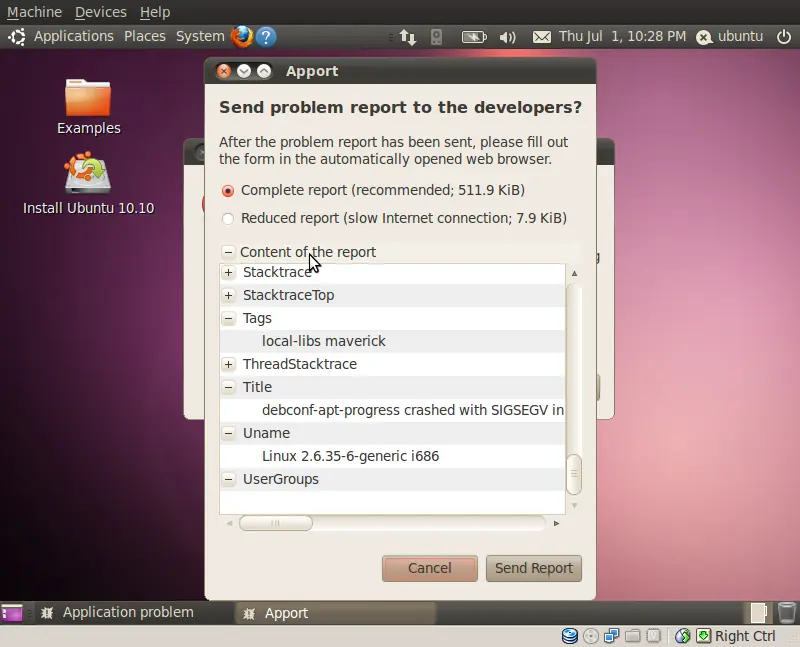Viewport: 800px width, 647px height.
Task: Select 'debconf-apt-progress crashed with SIGSEGV' row
Action: click(x=392, y=410)
